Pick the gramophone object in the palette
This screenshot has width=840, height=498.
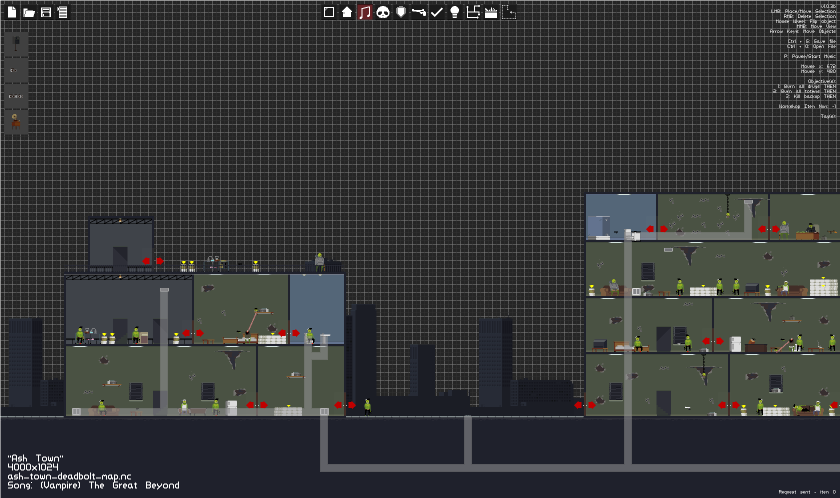(16, 122)
